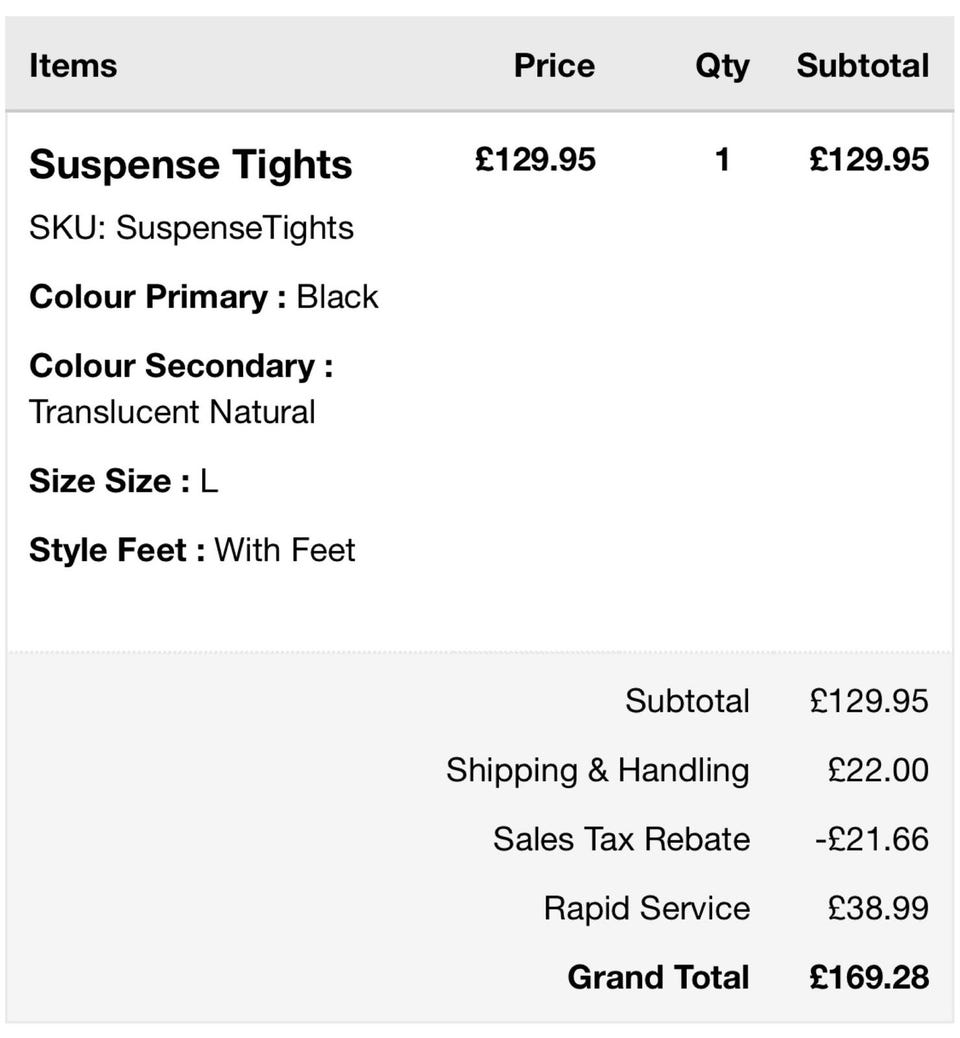This screenshot has height=1038, width=960.
Task: Click the Translucent Natural secondary colour
Action: (x=172, y=412)
